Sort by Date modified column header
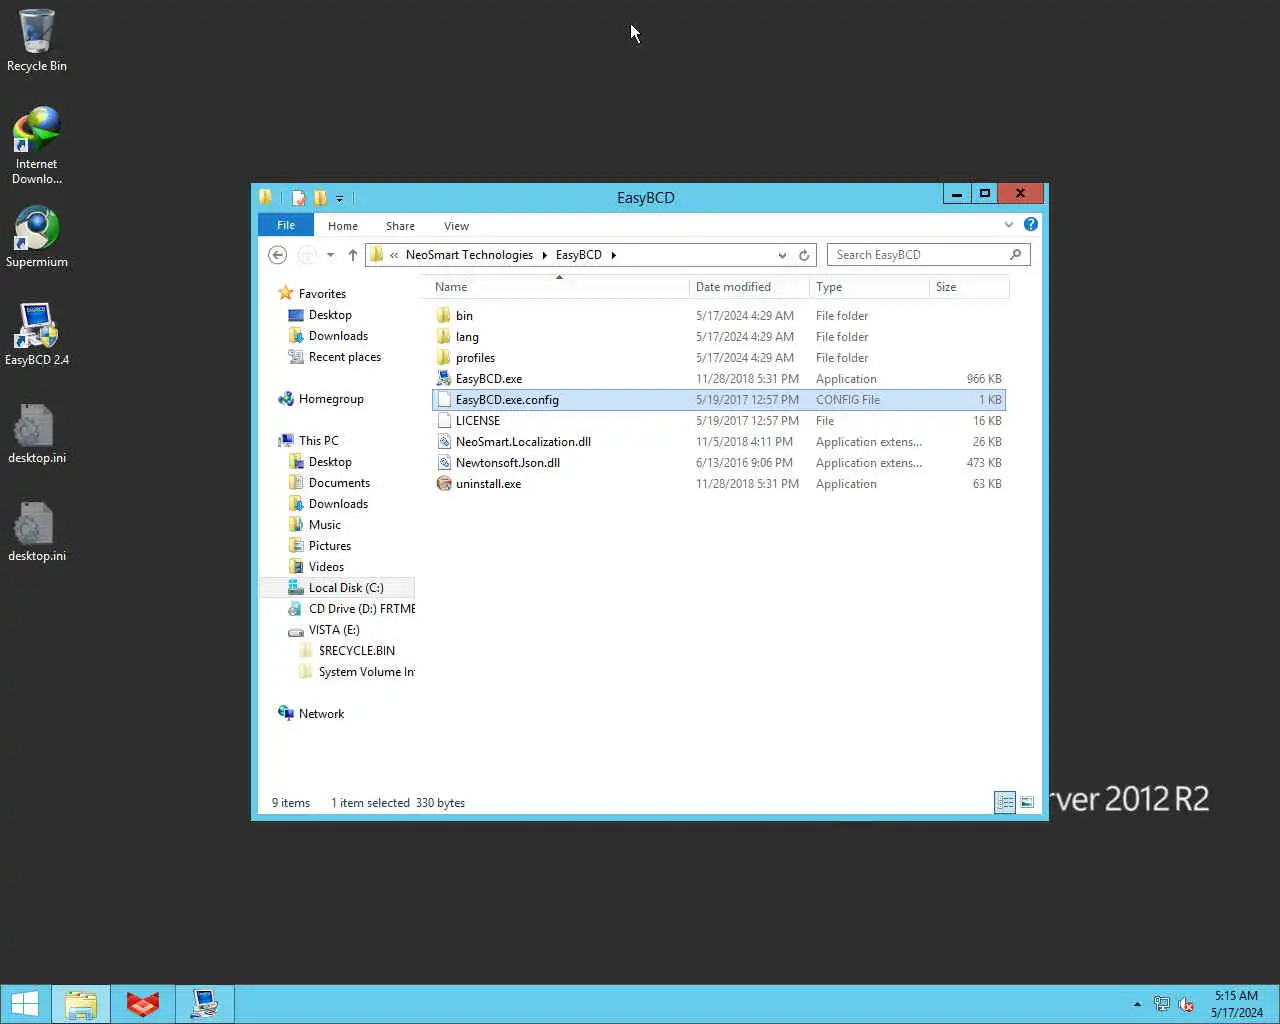The height and width of the screenshot is (1024, 1280). pyautogui.click(x=749, y=287)
